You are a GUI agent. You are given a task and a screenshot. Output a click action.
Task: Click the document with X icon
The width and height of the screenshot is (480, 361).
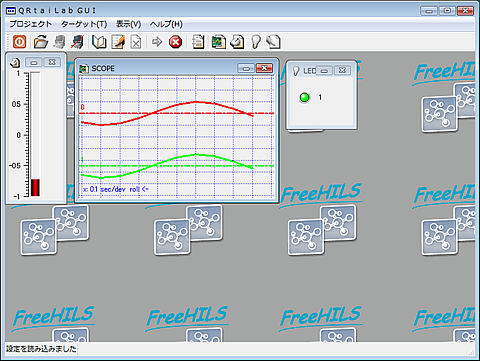coord(136,42)
